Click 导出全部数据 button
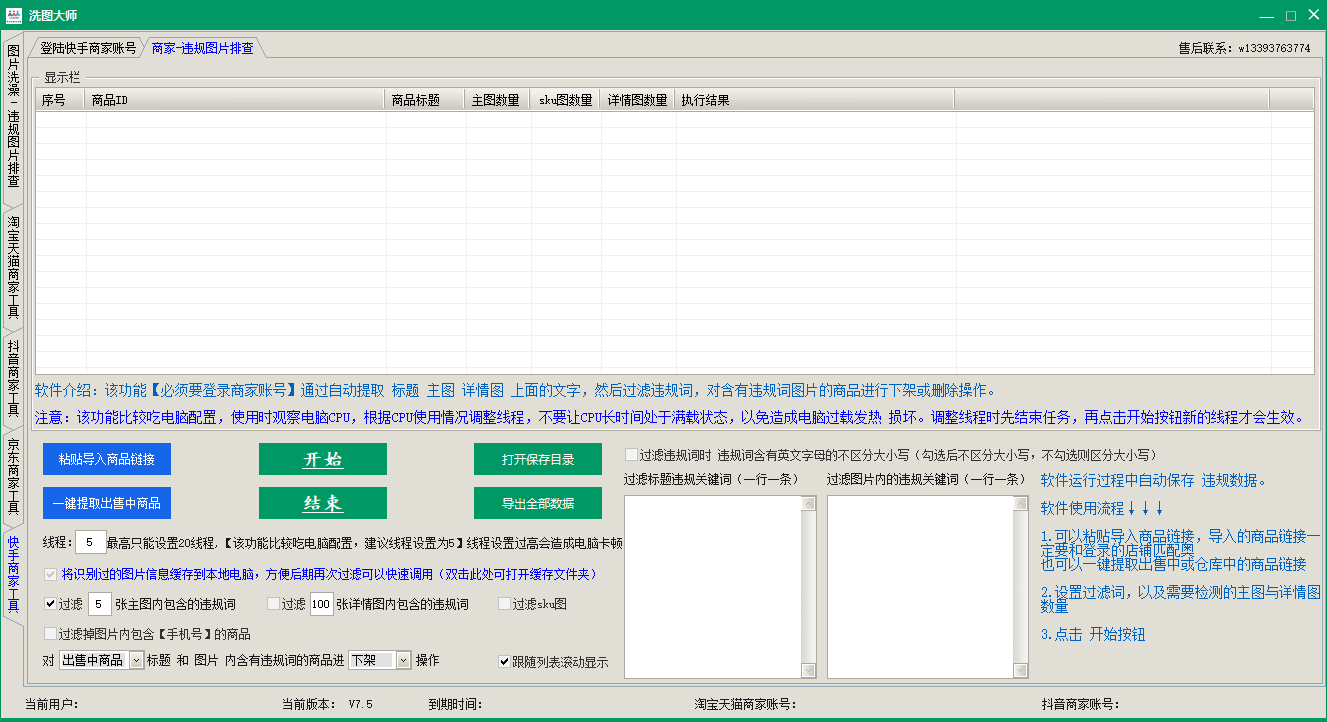 point(538,503)
